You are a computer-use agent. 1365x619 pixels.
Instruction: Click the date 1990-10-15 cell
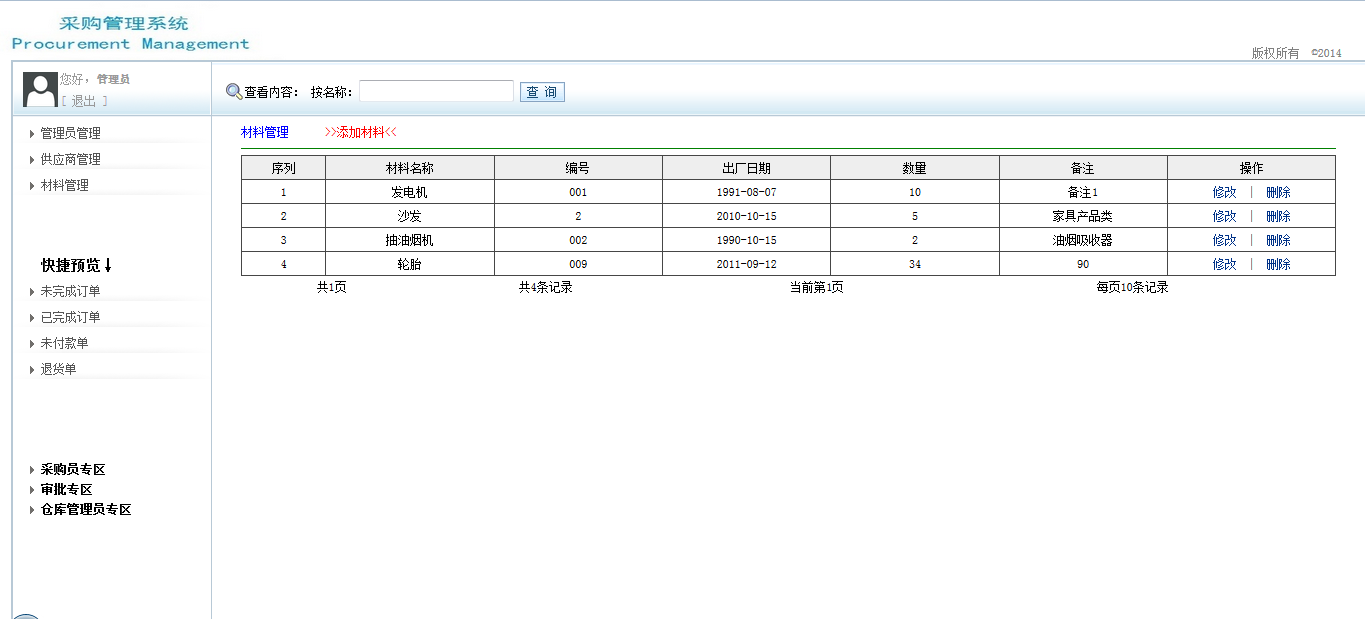click(746, 240)
